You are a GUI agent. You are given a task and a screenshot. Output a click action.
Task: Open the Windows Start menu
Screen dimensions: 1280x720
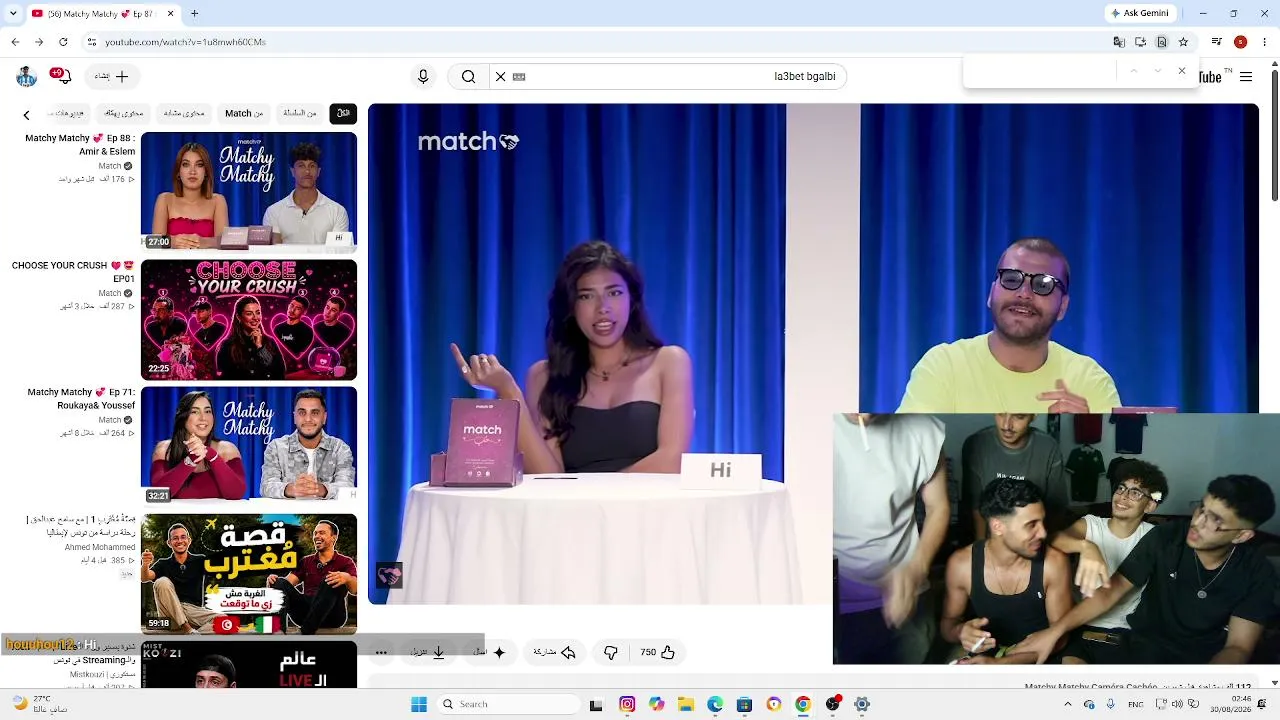point(419,704)
